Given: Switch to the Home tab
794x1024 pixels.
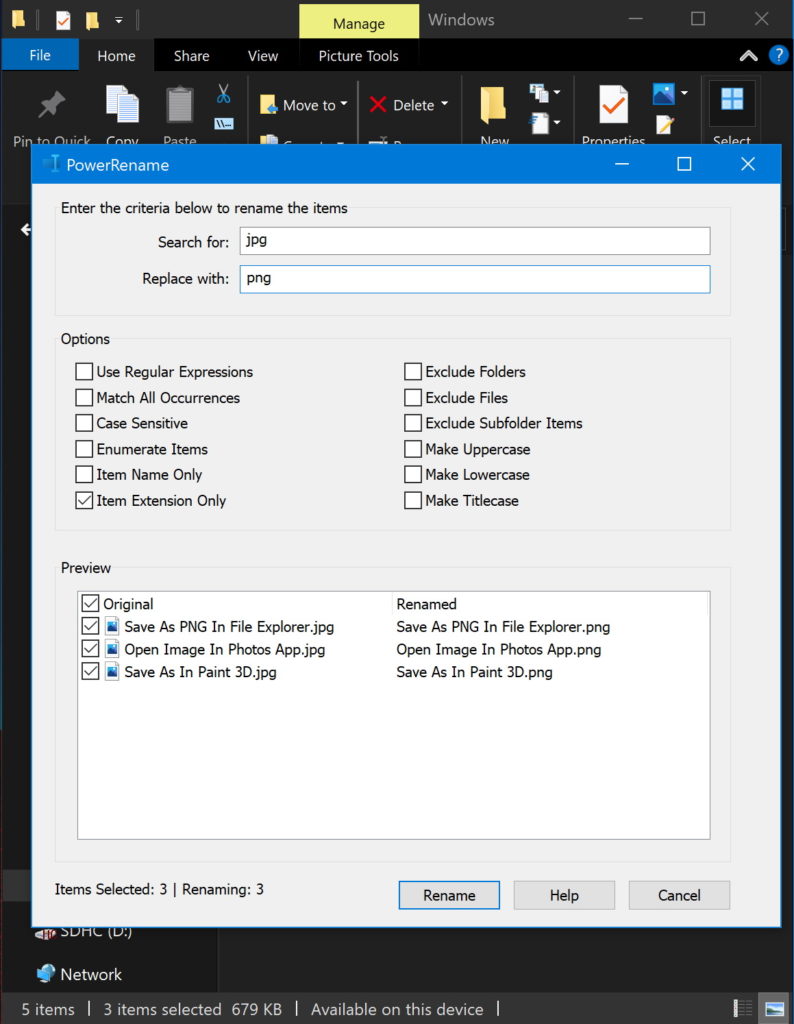Looking at the screenshot, I should click(116, 56).
